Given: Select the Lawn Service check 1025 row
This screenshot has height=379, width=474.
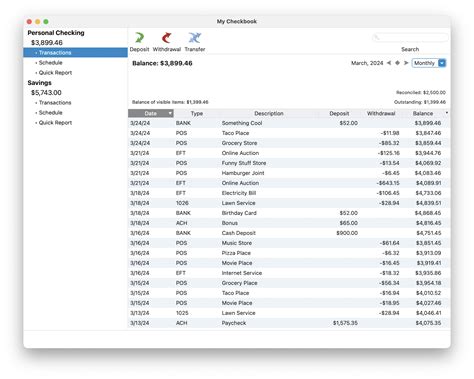Looking at the screenshot, I should 289,313.
